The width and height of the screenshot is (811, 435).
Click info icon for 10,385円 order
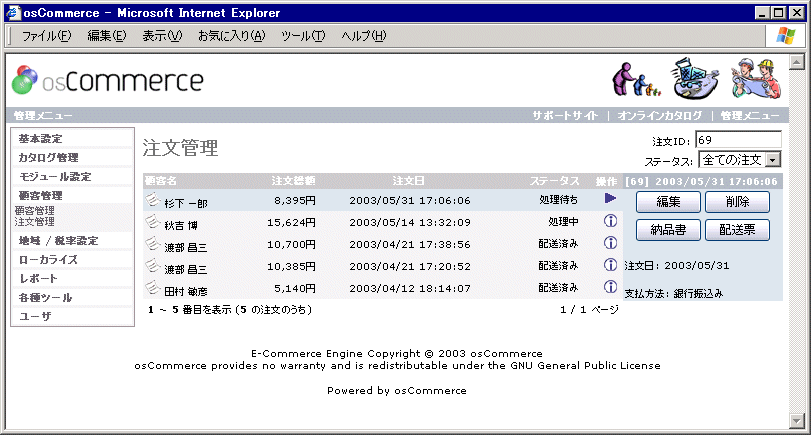pos(610,265)
